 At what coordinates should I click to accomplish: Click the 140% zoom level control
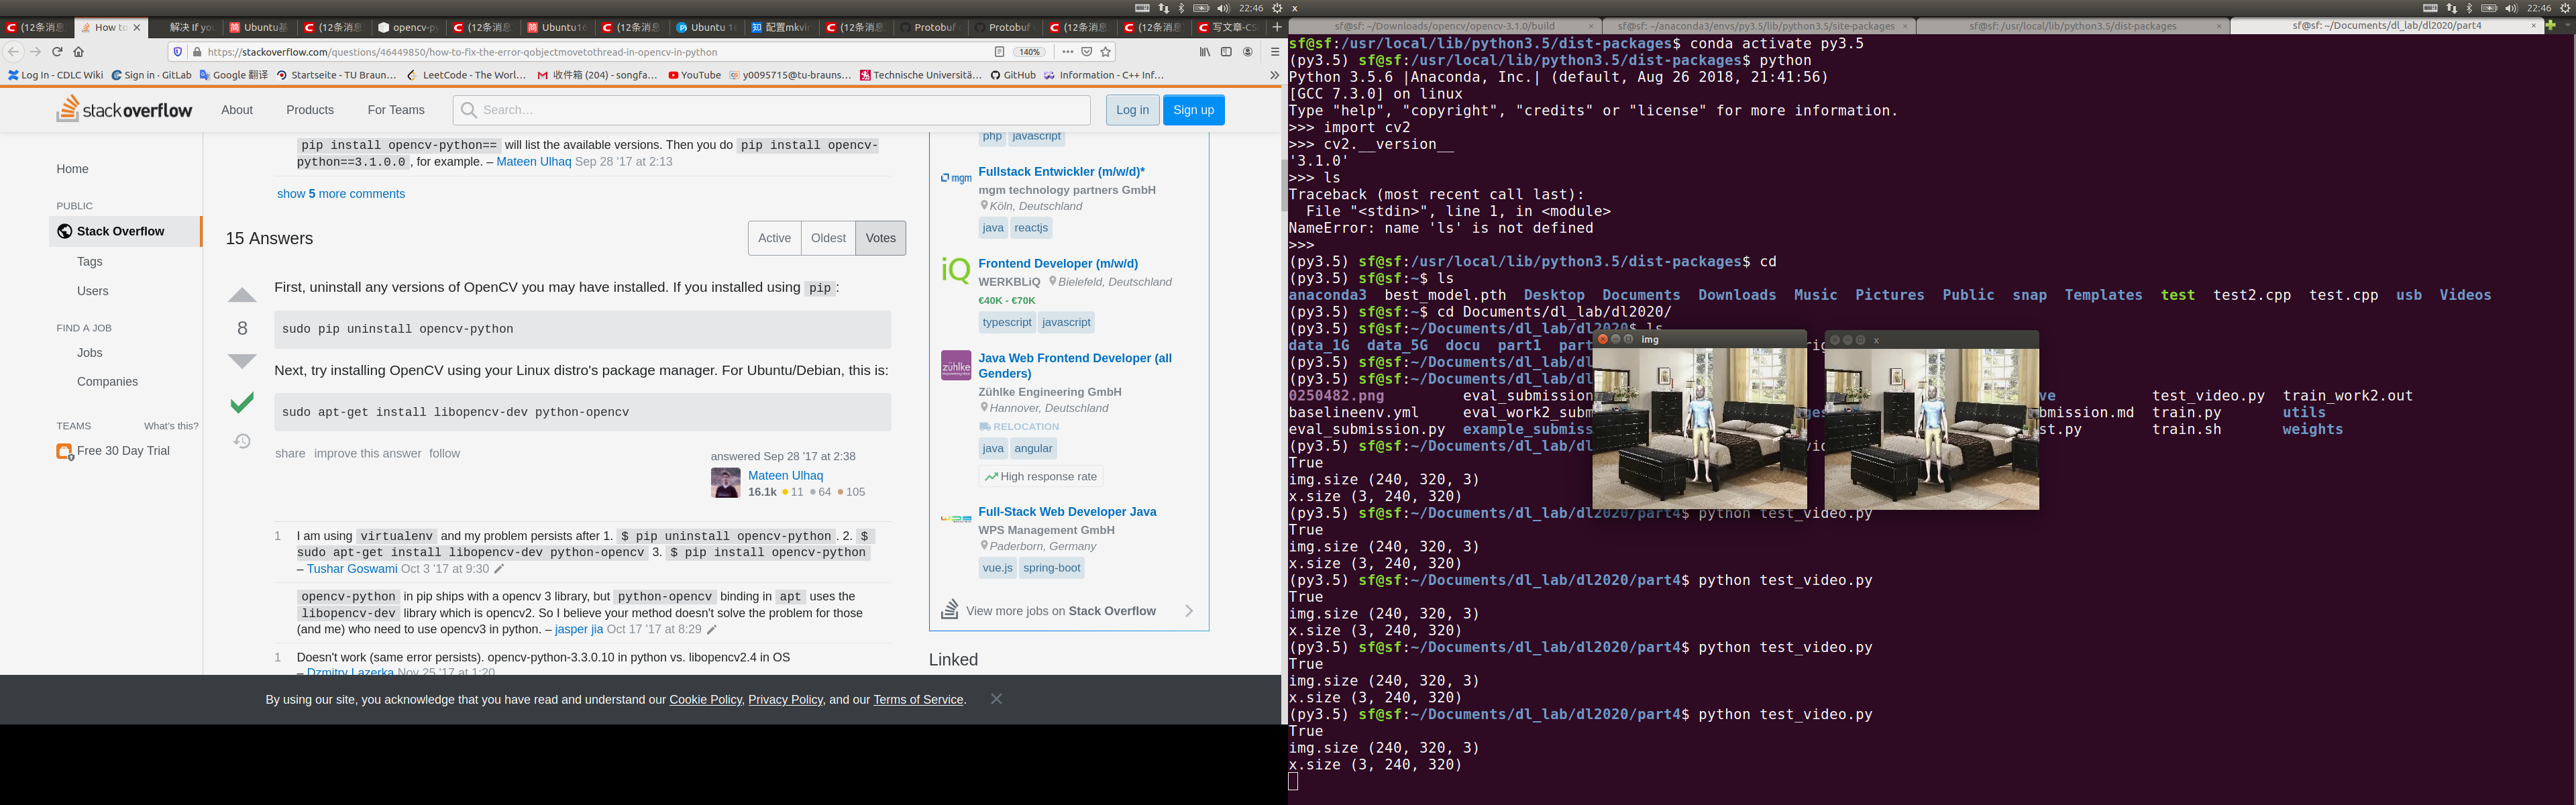point(1030,52)
